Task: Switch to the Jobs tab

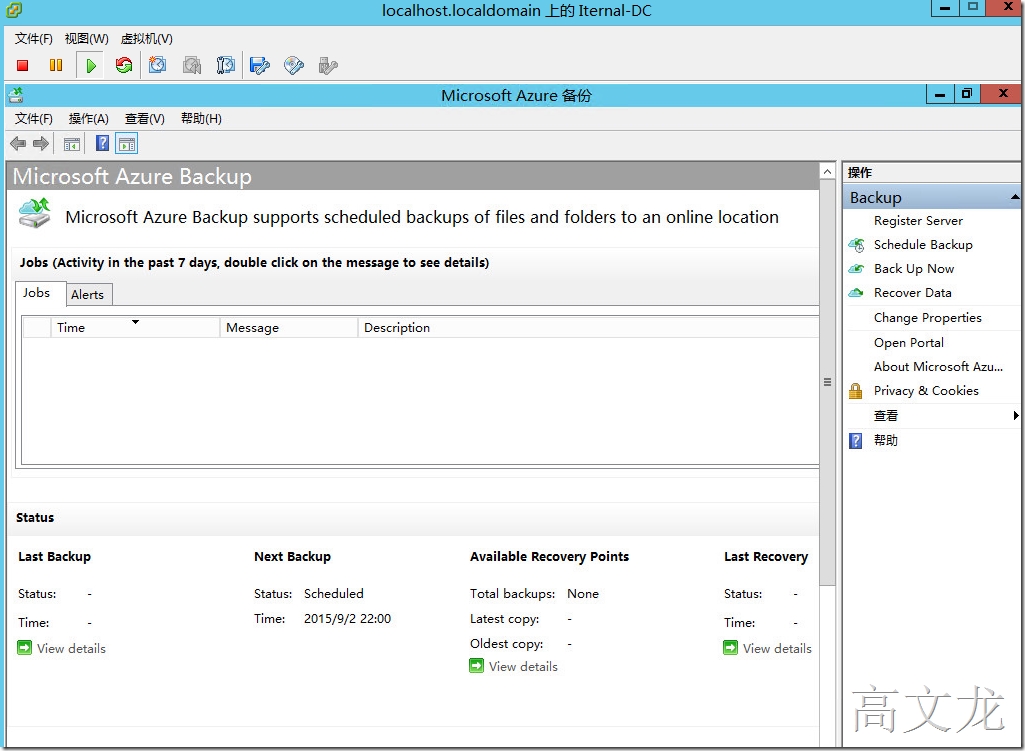Action: (39, 293)
